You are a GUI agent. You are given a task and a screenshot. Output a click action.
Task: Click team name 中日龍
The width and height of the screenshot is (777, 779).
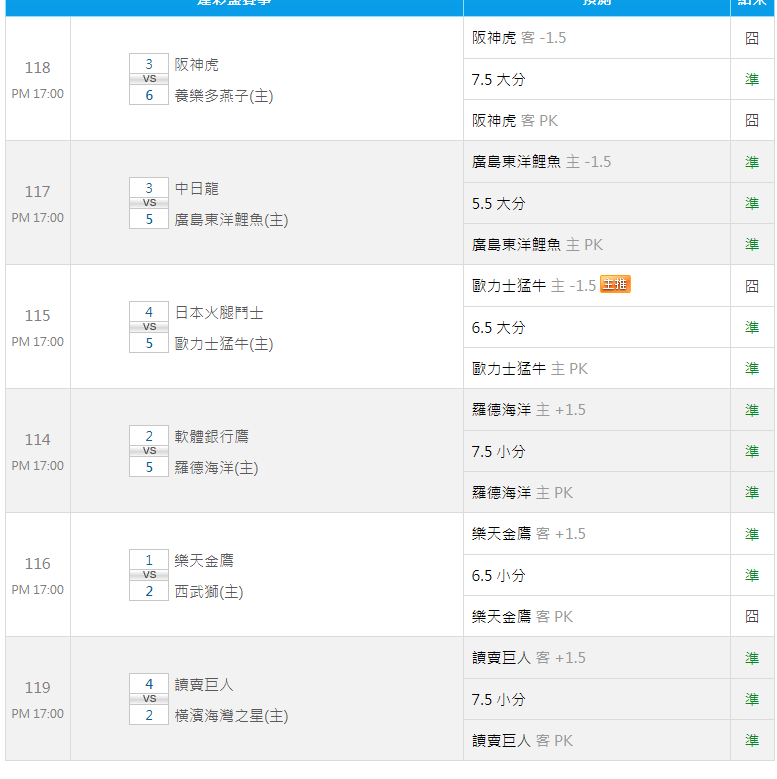pos(196,188)
